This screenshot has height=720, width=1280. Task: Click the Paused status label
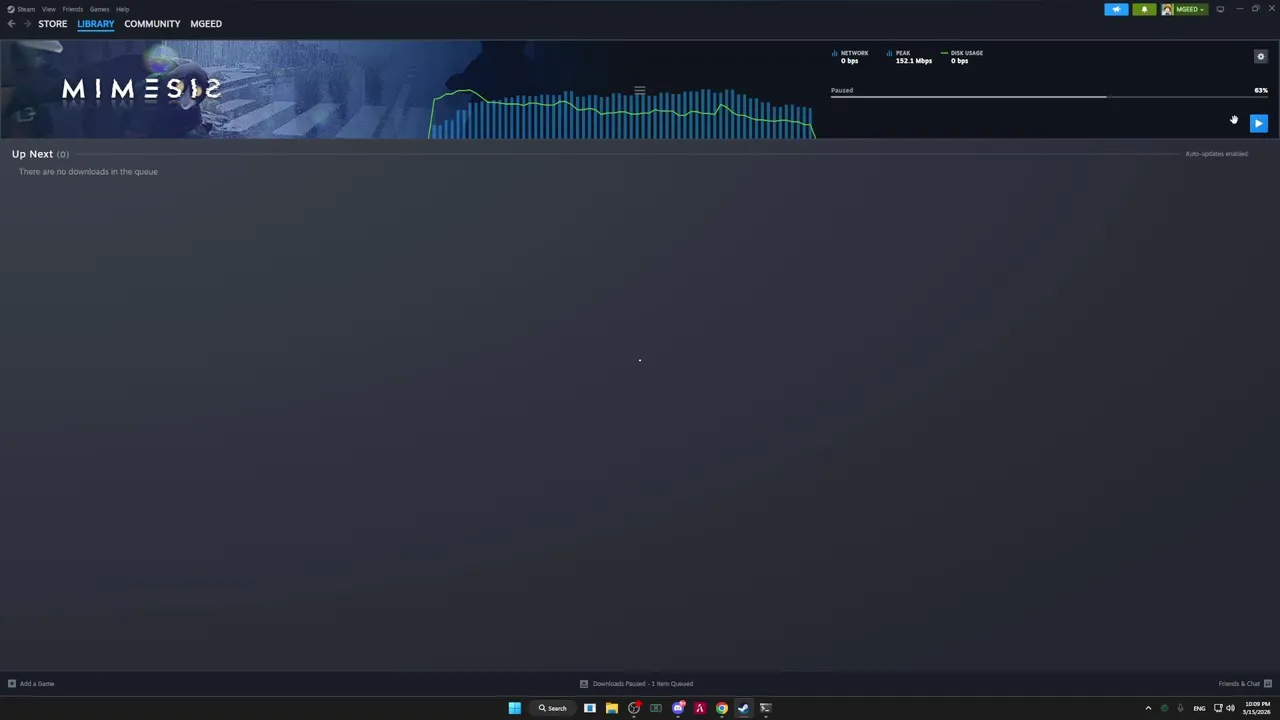[x=842, y=90]
